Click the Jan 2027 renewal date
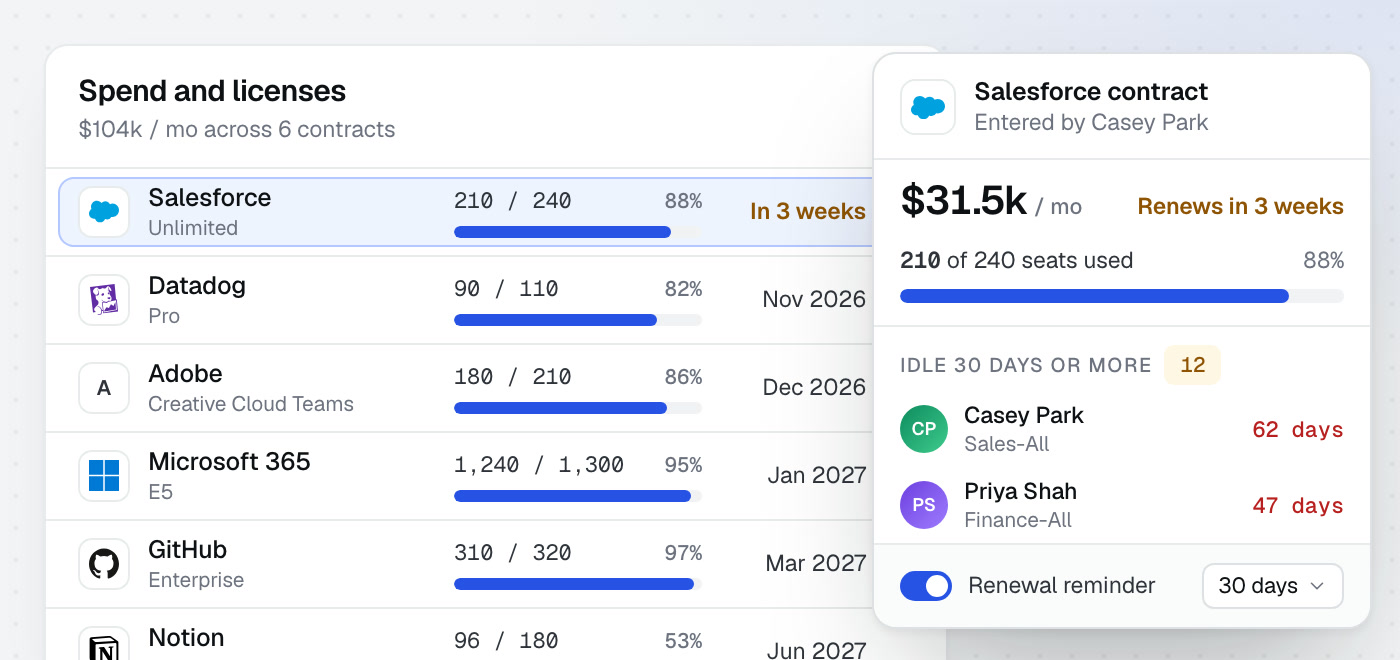The height and width of the screenshot is (660, 1400). click(x=817, y=476)
